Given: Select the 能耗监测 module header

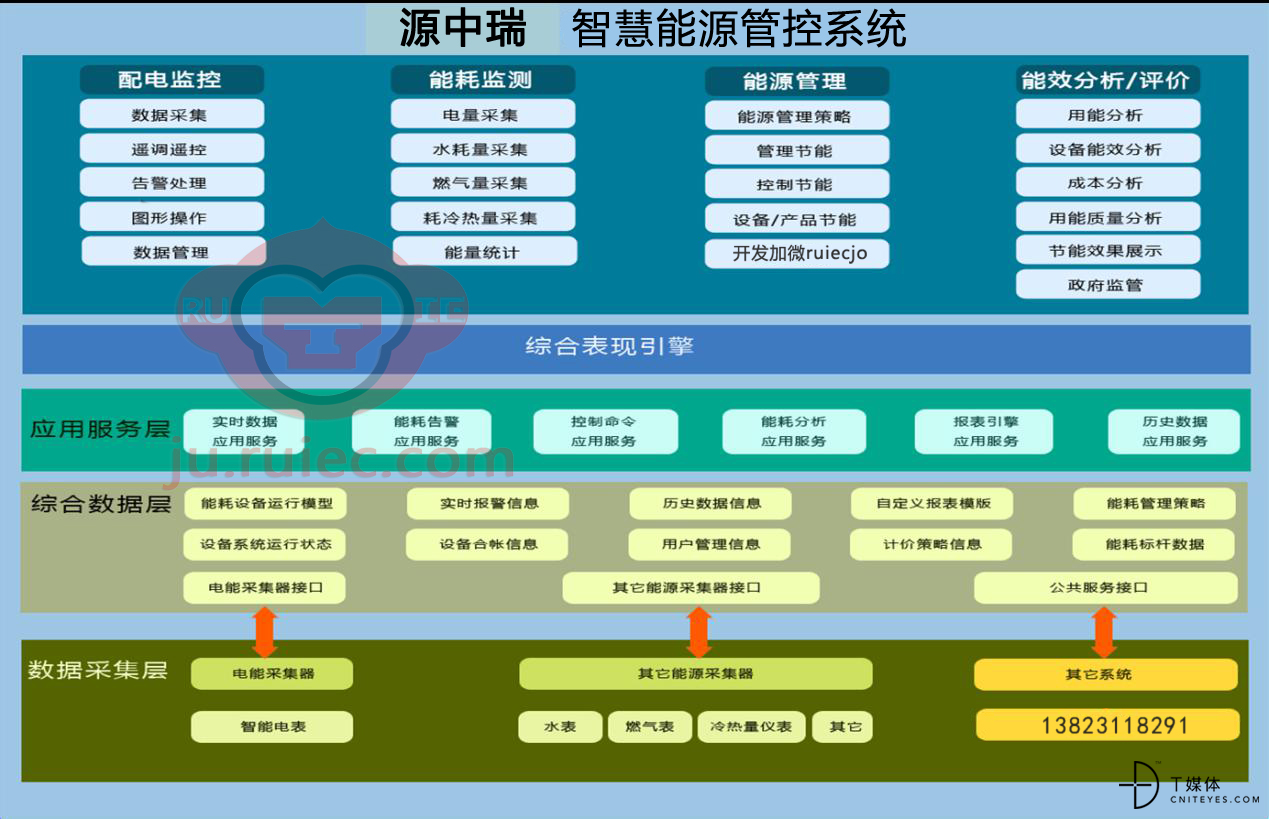Looking at the screenshot, I should click(482, 80).
